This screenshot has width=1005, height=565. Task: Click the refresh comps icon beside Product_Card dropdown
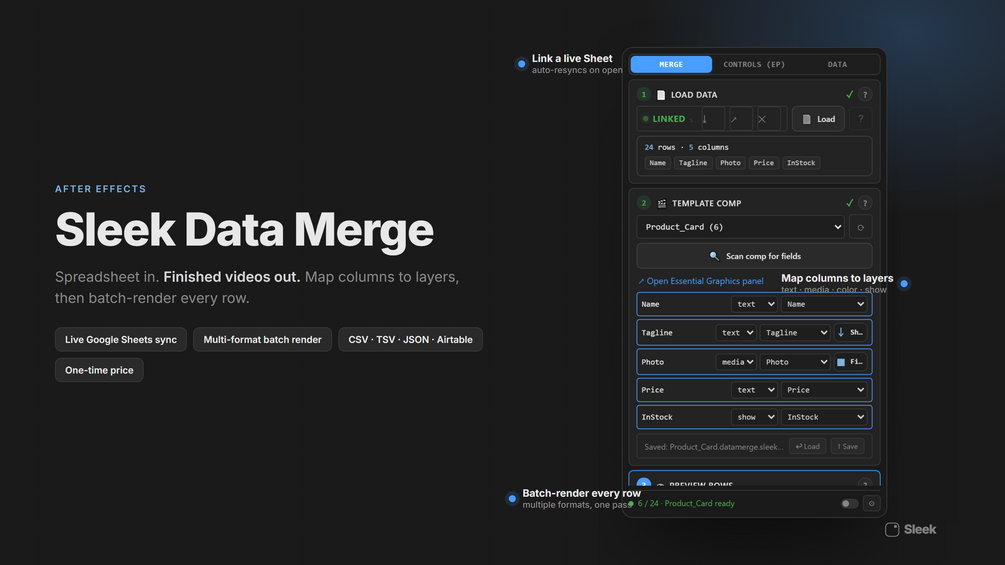click(861, 227)
